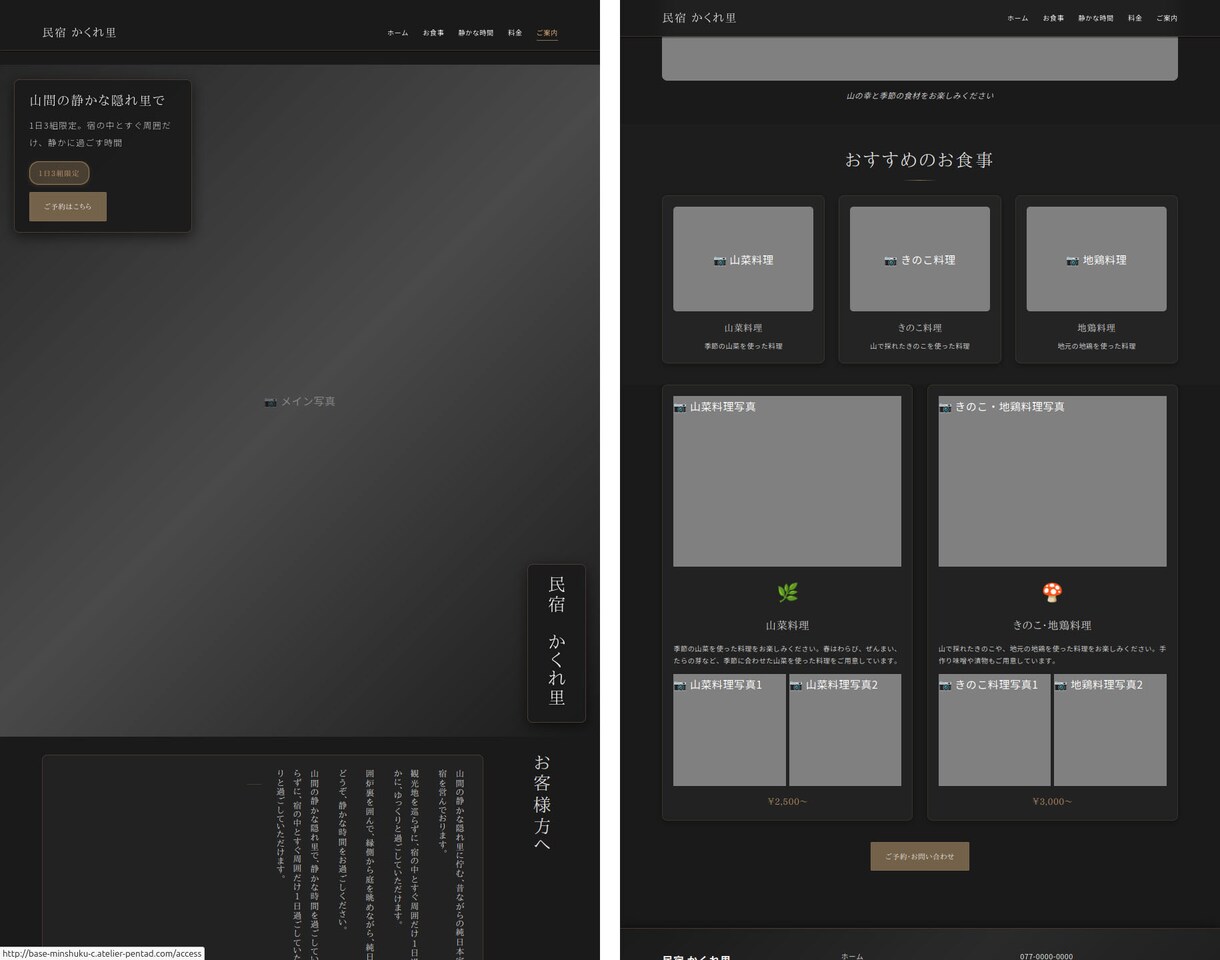This screenshot has height=960, width=1220.
Task: Click 山で採れたきのこを使った料理 caption
Action: click(920, 346)
